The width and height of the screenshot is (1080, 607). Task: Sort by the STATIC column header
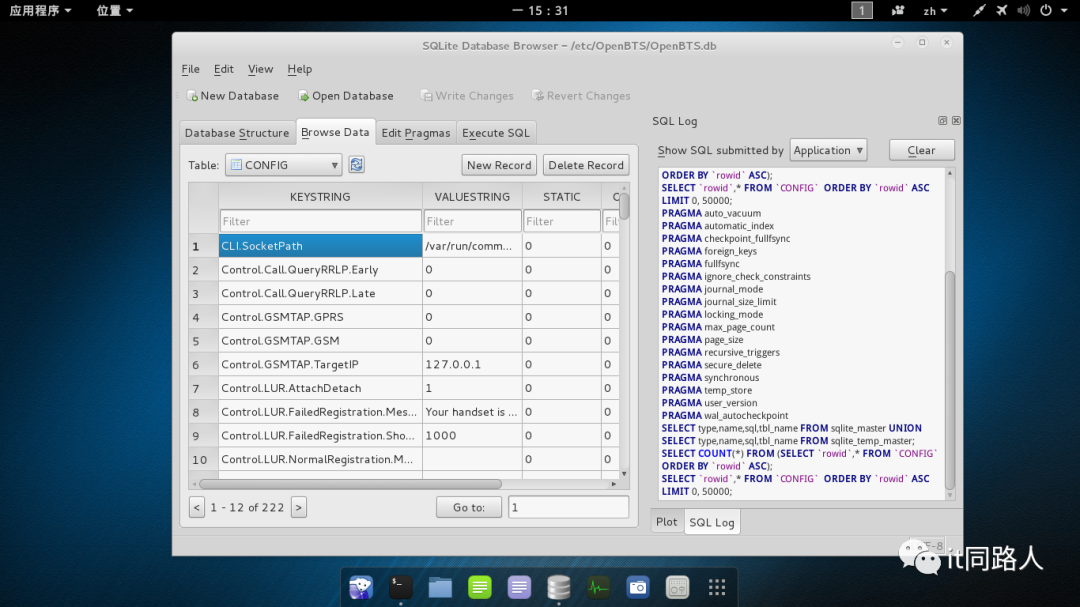[562, 196]
